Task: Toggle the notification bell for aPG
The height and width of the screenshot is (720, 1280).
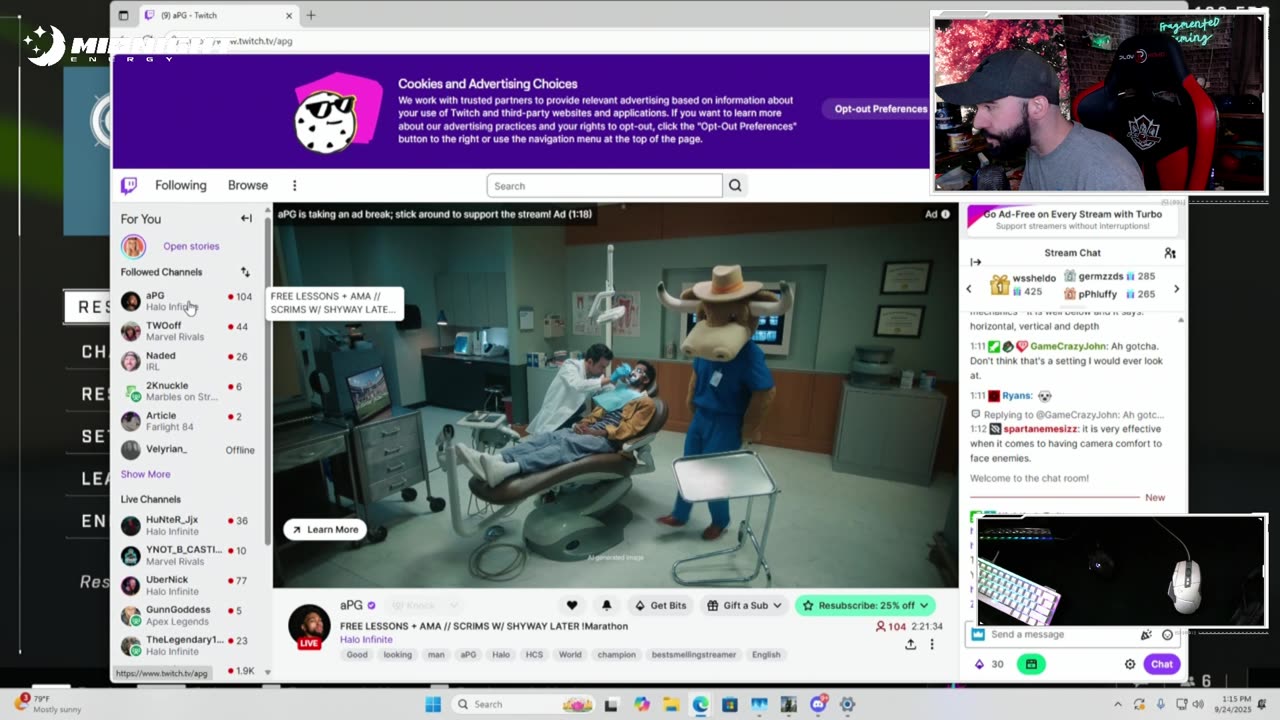Action: coord(606,605)
